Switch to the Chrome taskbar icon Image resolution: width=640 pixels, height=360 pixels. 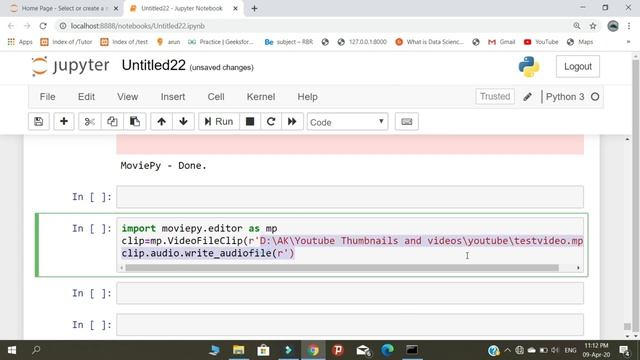(x=313, y=350)
